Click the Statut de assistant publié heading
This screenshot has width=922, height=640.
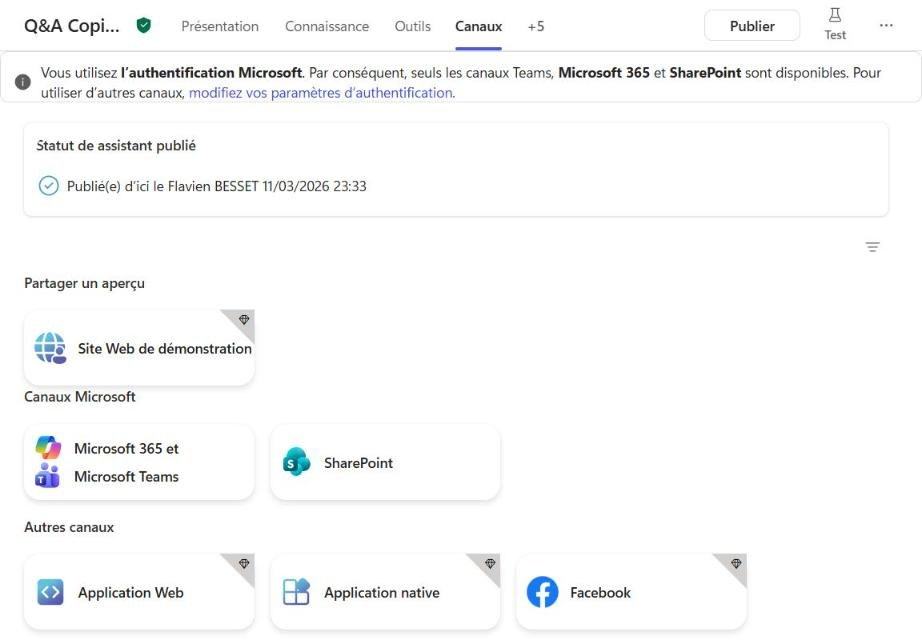(116, 146)
